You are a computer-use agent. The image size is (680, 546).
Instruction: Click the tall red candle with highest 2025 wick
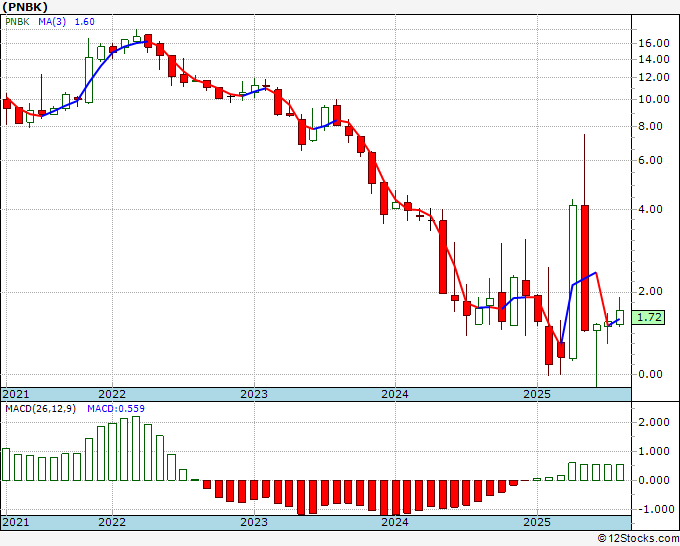pos(585,268)
